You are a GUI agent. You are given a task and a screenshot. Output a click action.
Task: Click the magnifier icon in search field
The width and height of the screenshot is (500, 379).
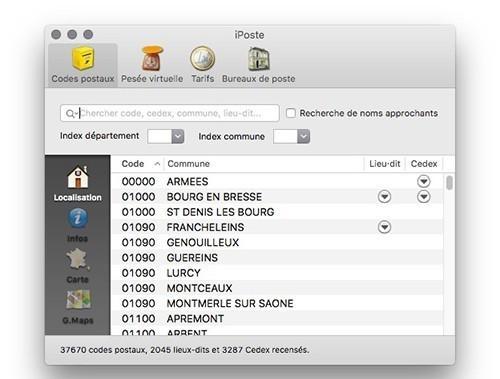click(x=70, y=113)
